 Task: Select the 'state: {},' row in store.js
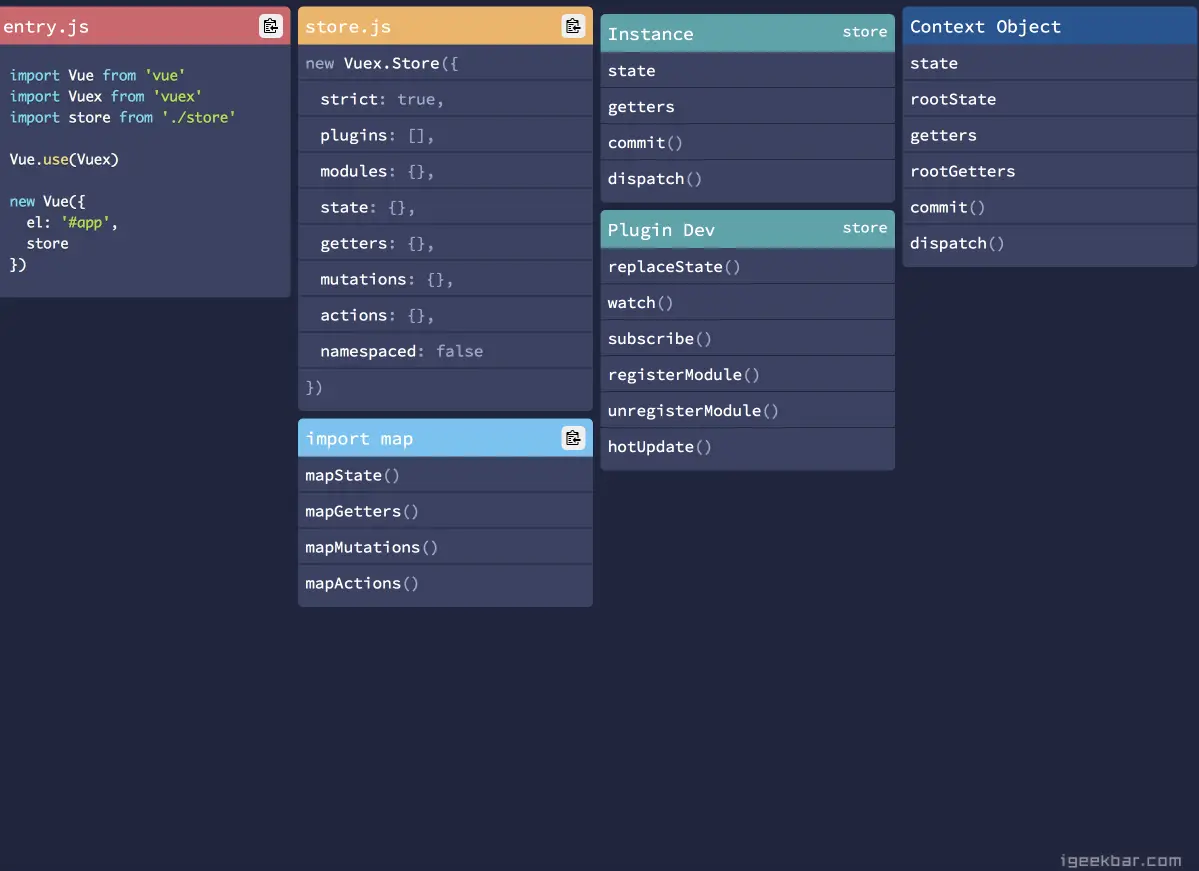pyautogui.click(x=445, y=206)
